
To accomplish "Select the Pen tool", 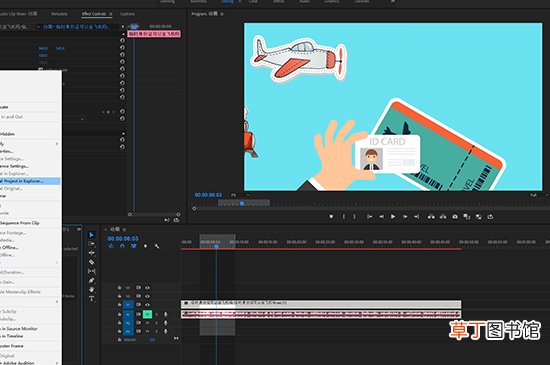I will click(92, 280).
